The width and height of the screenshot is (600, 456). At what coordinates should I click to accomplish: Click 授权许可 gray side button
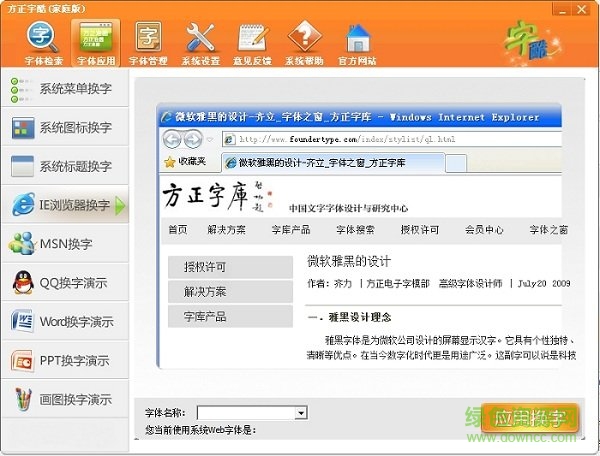(x=230, y=267)
